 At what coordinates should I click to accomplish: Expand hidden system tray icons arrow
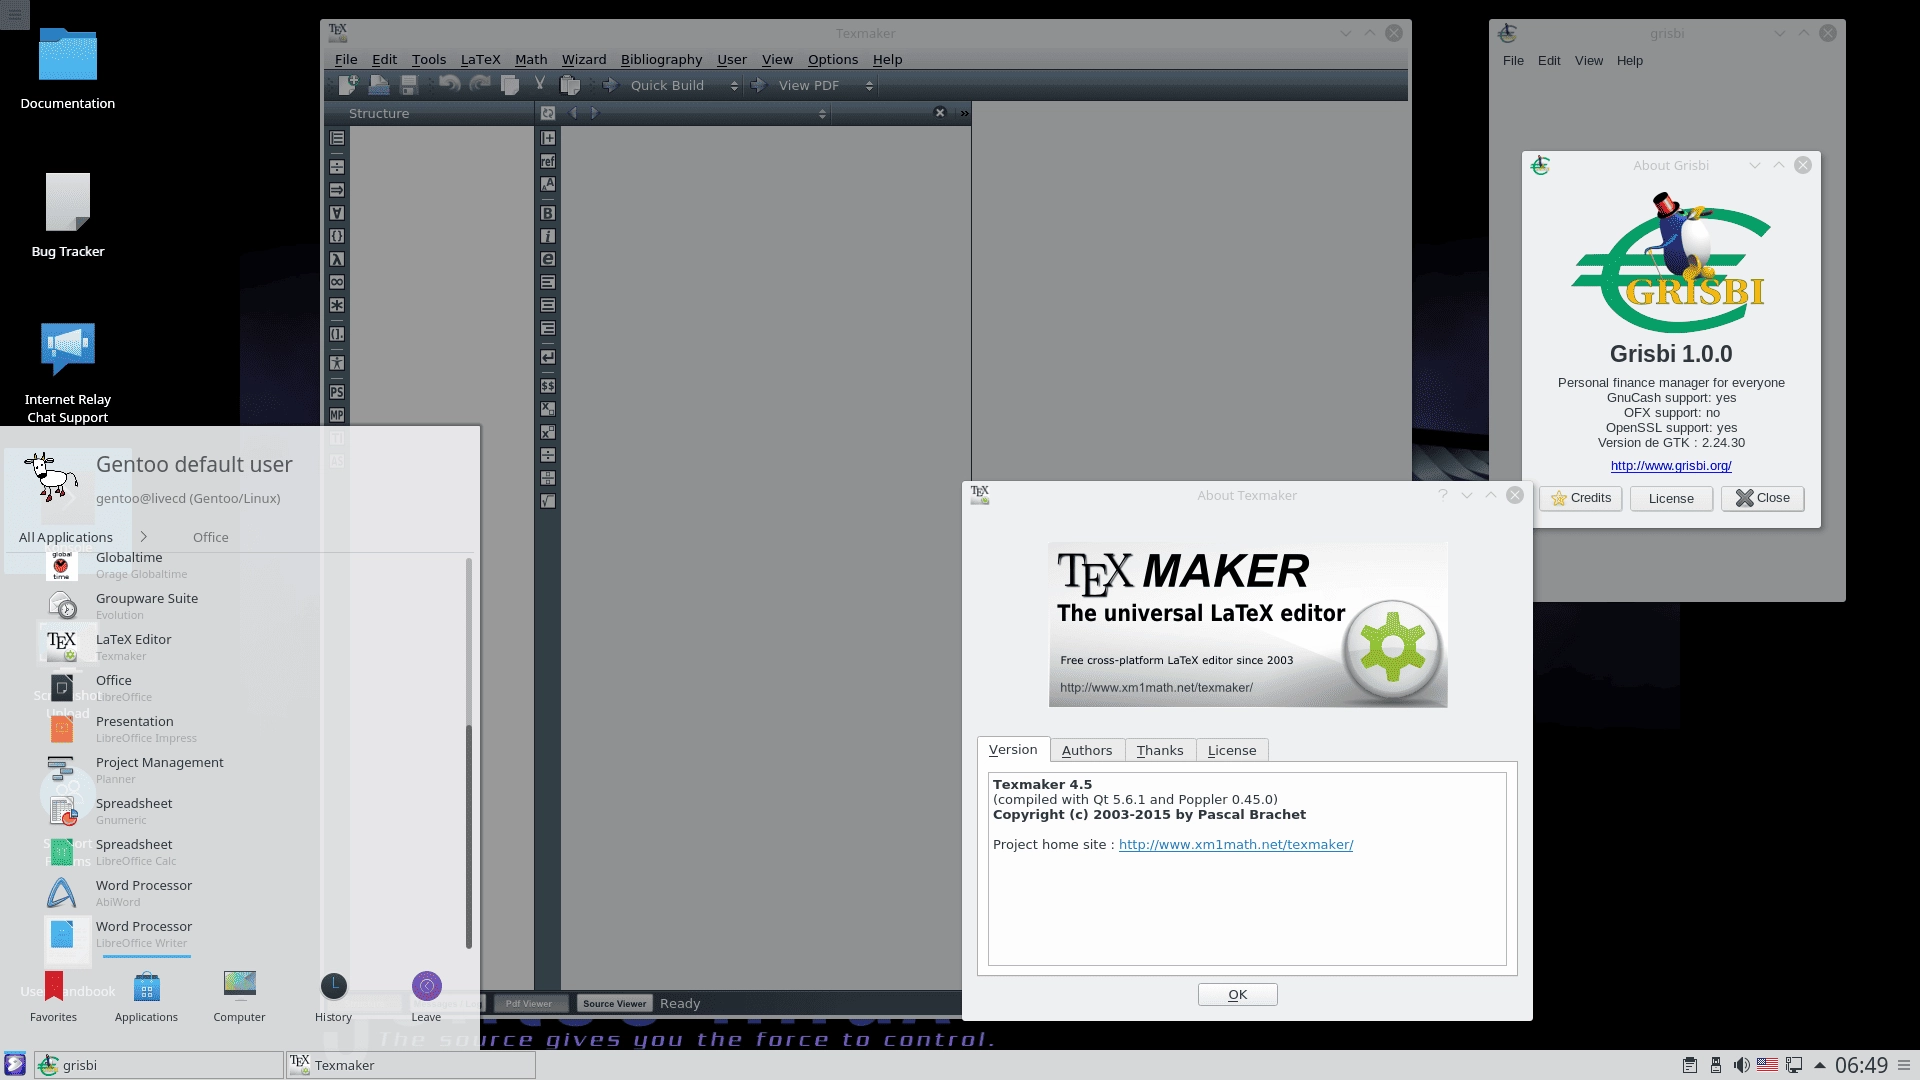[x=1820, y=1065]
